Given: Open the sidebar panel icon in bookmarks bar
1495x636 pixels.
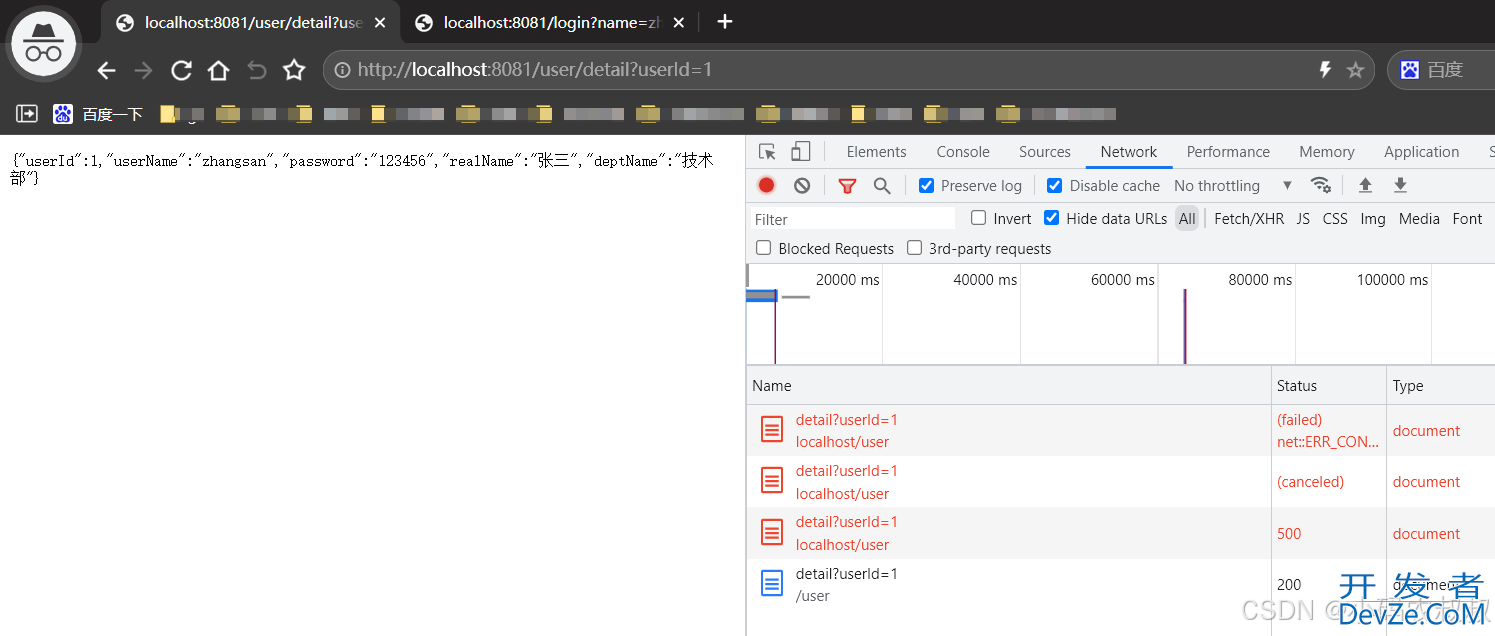Looking at the screenshot, I should [x=27, y=114].
